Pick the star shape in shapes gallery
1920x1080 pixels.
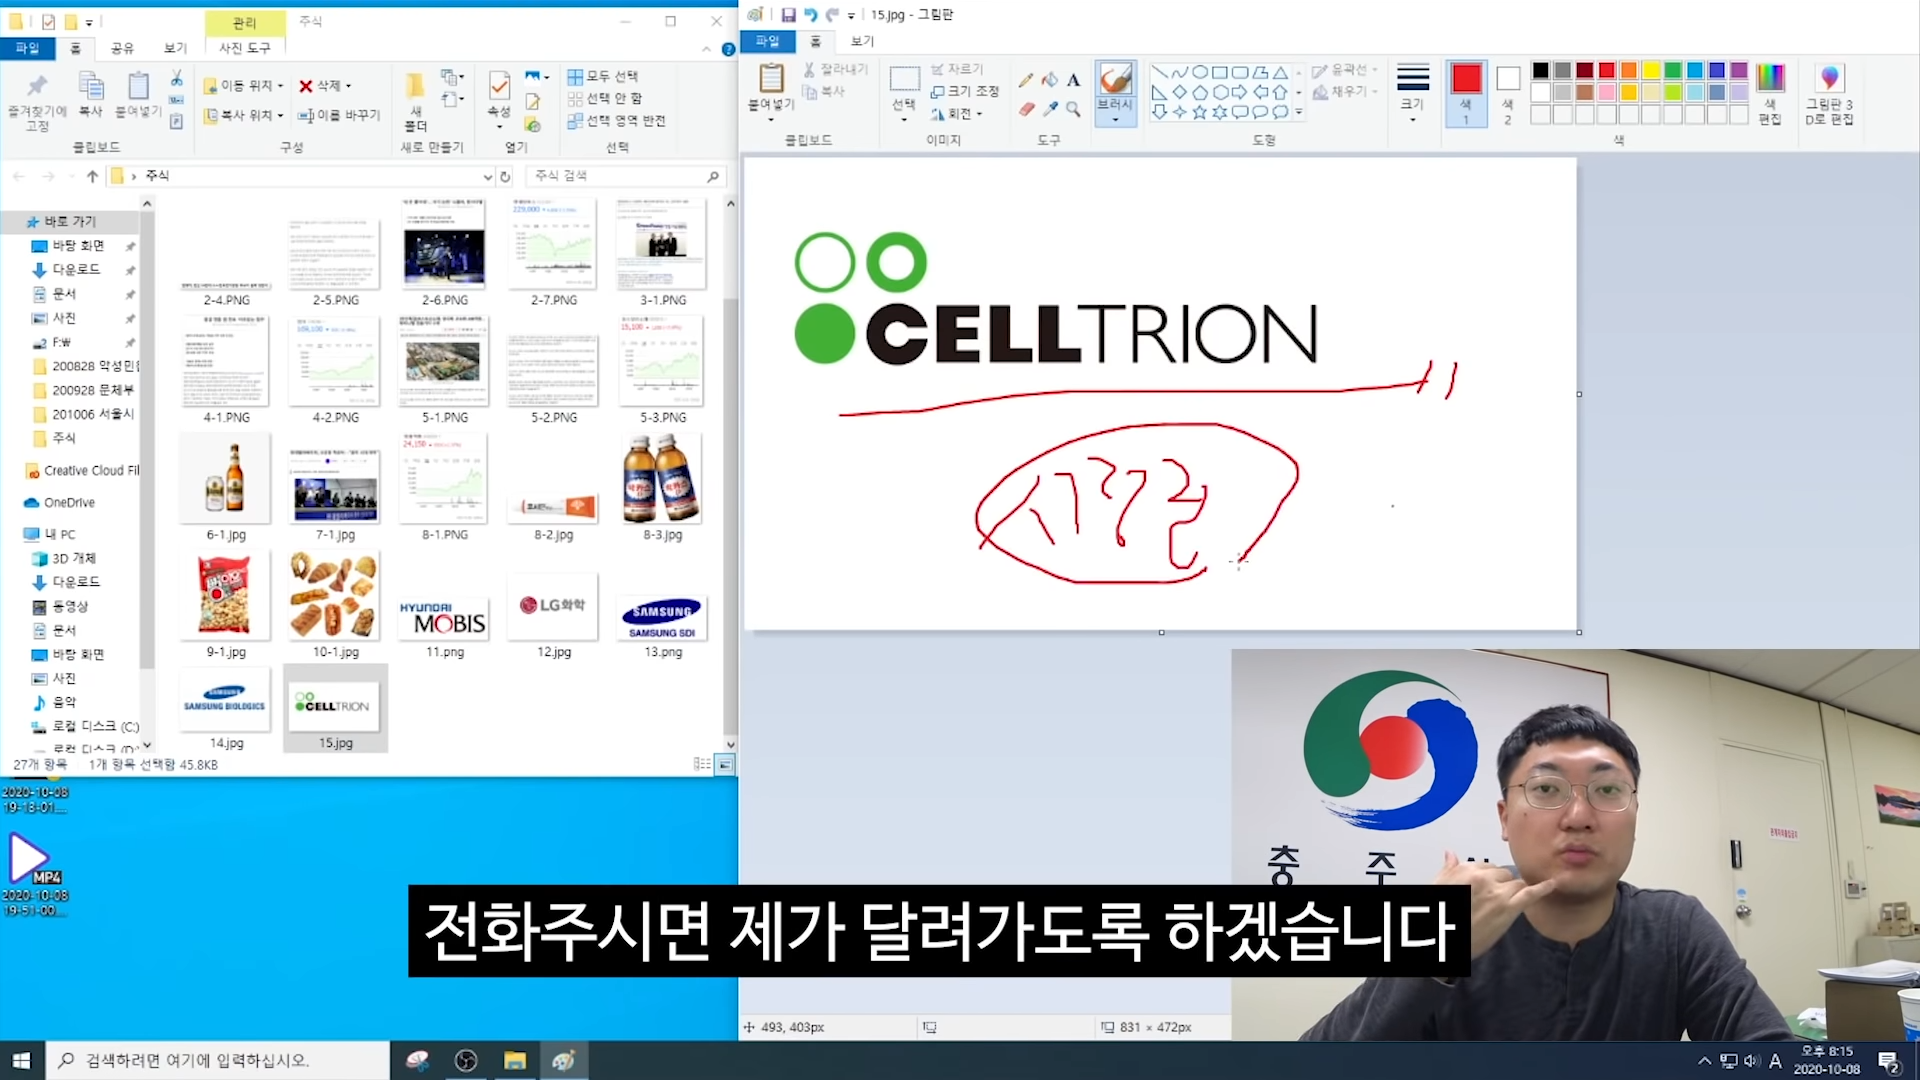point(1199,112)
